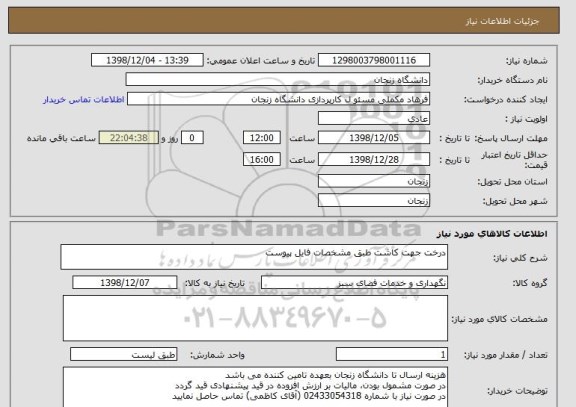Image resolution: width=576 pixels, height=407 pixels.
Task: Select the label اولویت نیاز
Action: 526,119
